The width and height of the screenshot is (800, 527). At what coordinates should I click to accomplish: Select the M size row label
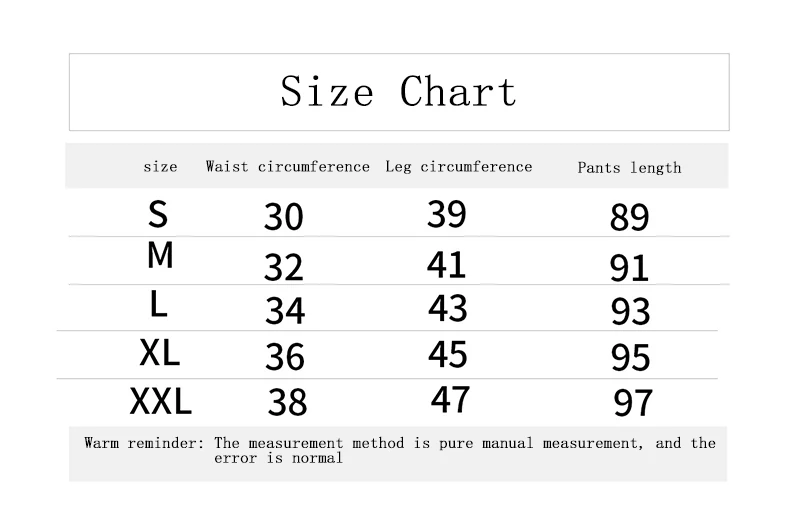click(160, 256)
